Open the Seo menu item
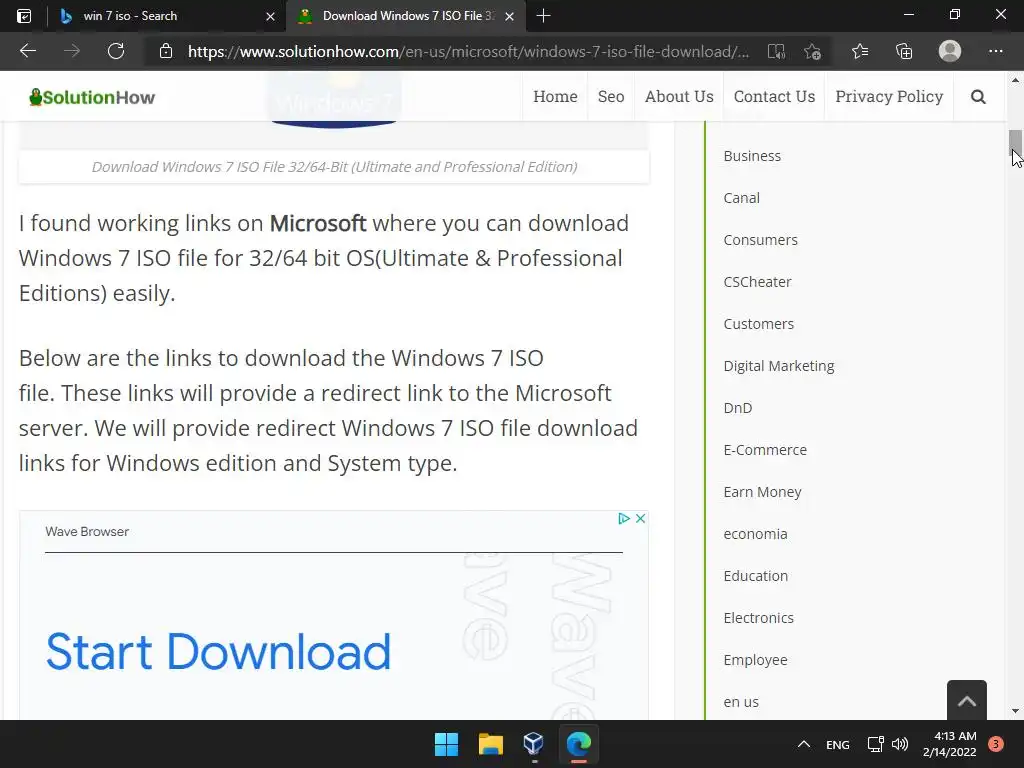The height and width of the screenshot is (768, 1024). click(611, 97)
